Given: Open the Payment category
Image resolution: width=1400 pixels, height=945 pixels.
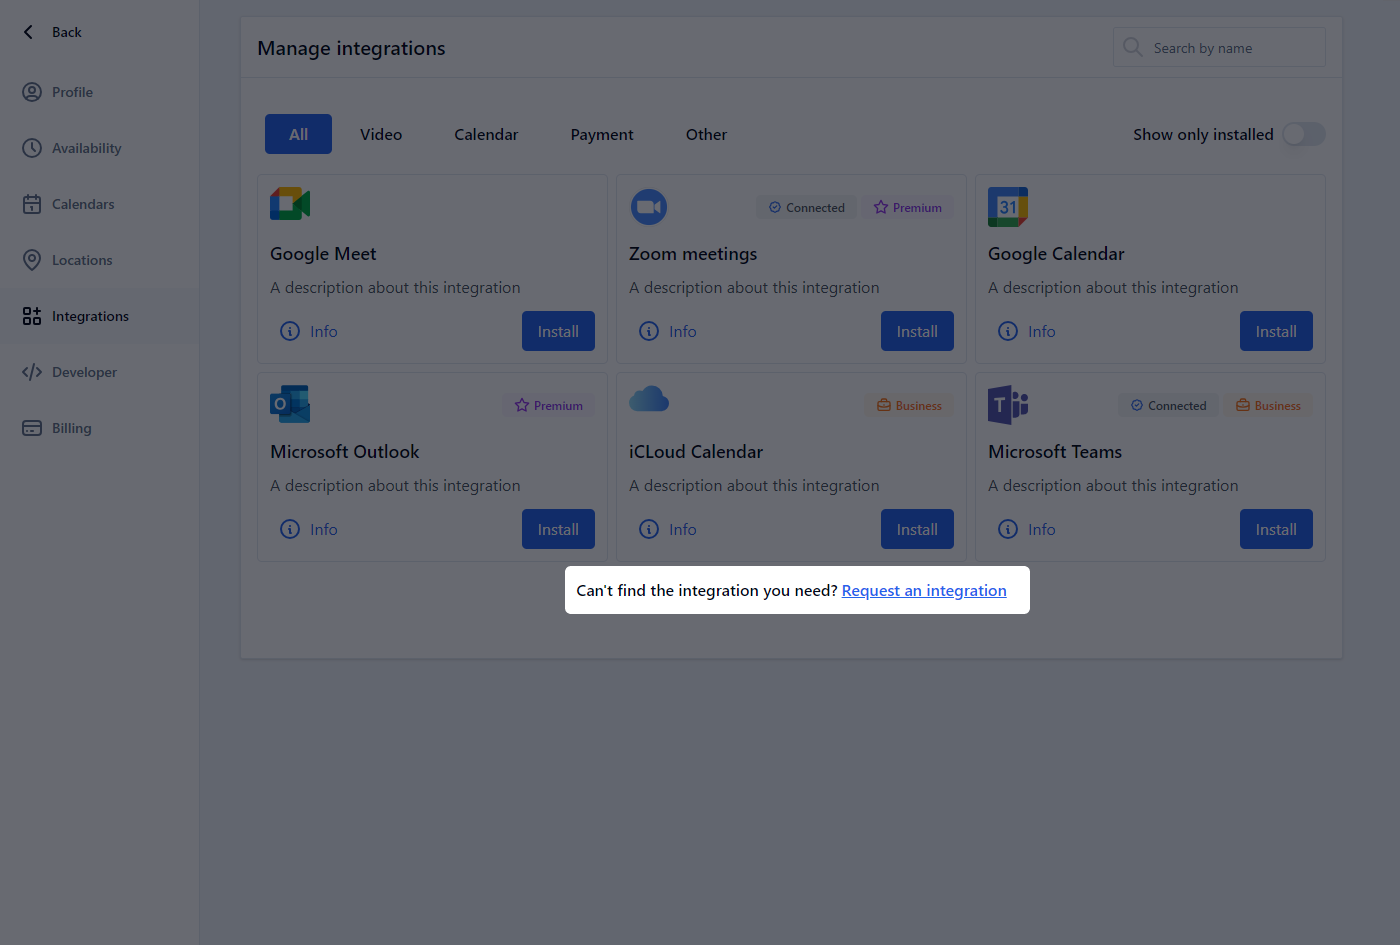Looking at the screenshot, I should coord(601,133).
